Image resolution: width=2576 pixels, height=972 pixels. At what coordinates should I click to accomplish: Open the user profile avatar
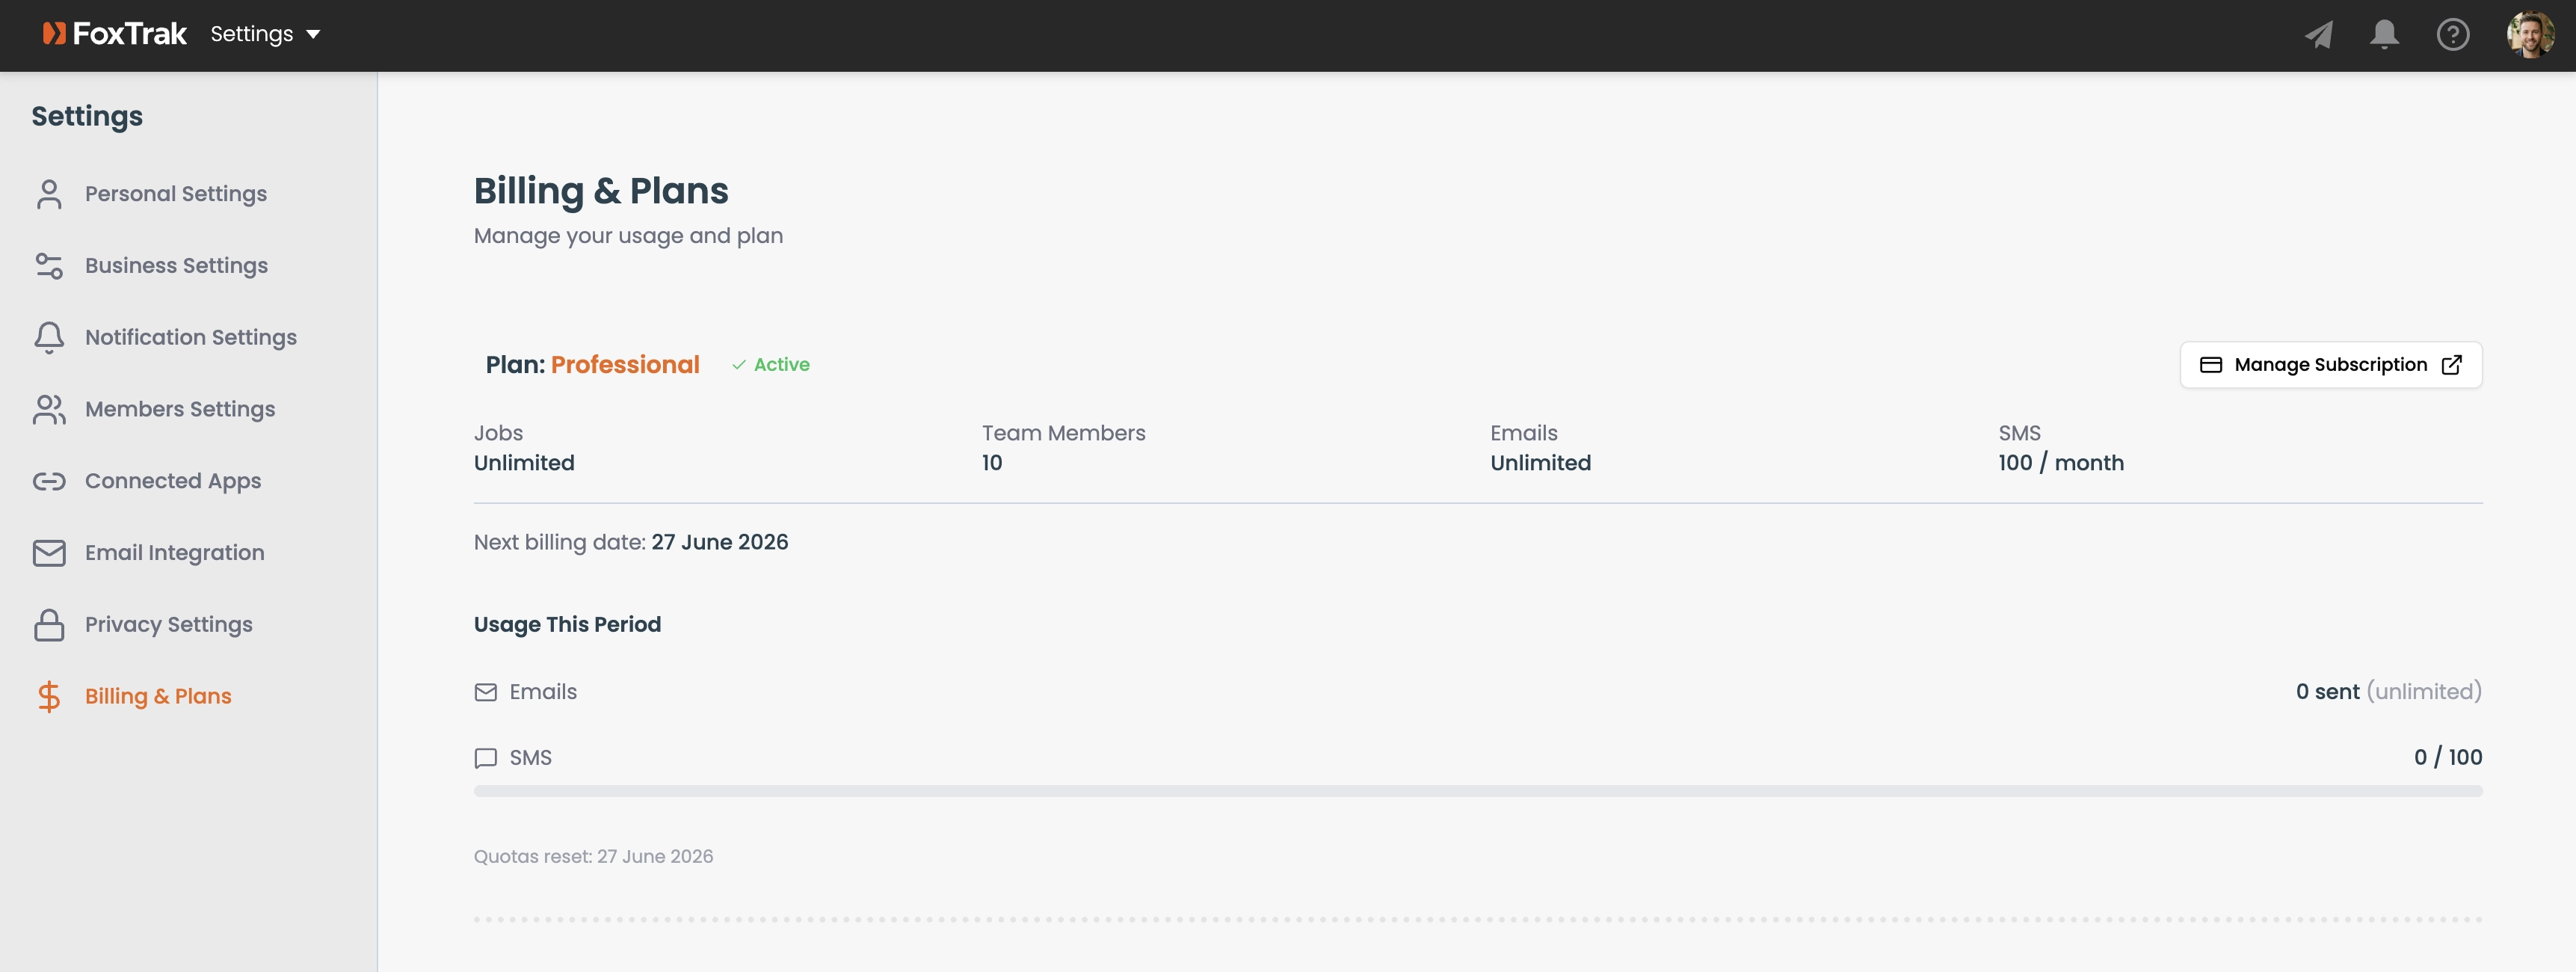(2530, 35)
